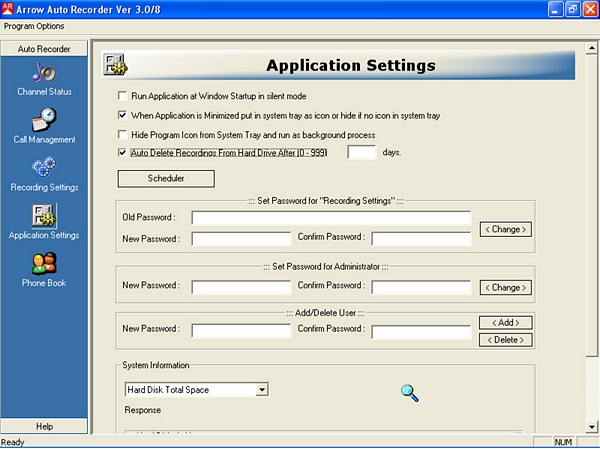The height and width of the screenshot is (449, 600).
Task: Click the scrollbar up arrow
Action: tap(592, 48)
